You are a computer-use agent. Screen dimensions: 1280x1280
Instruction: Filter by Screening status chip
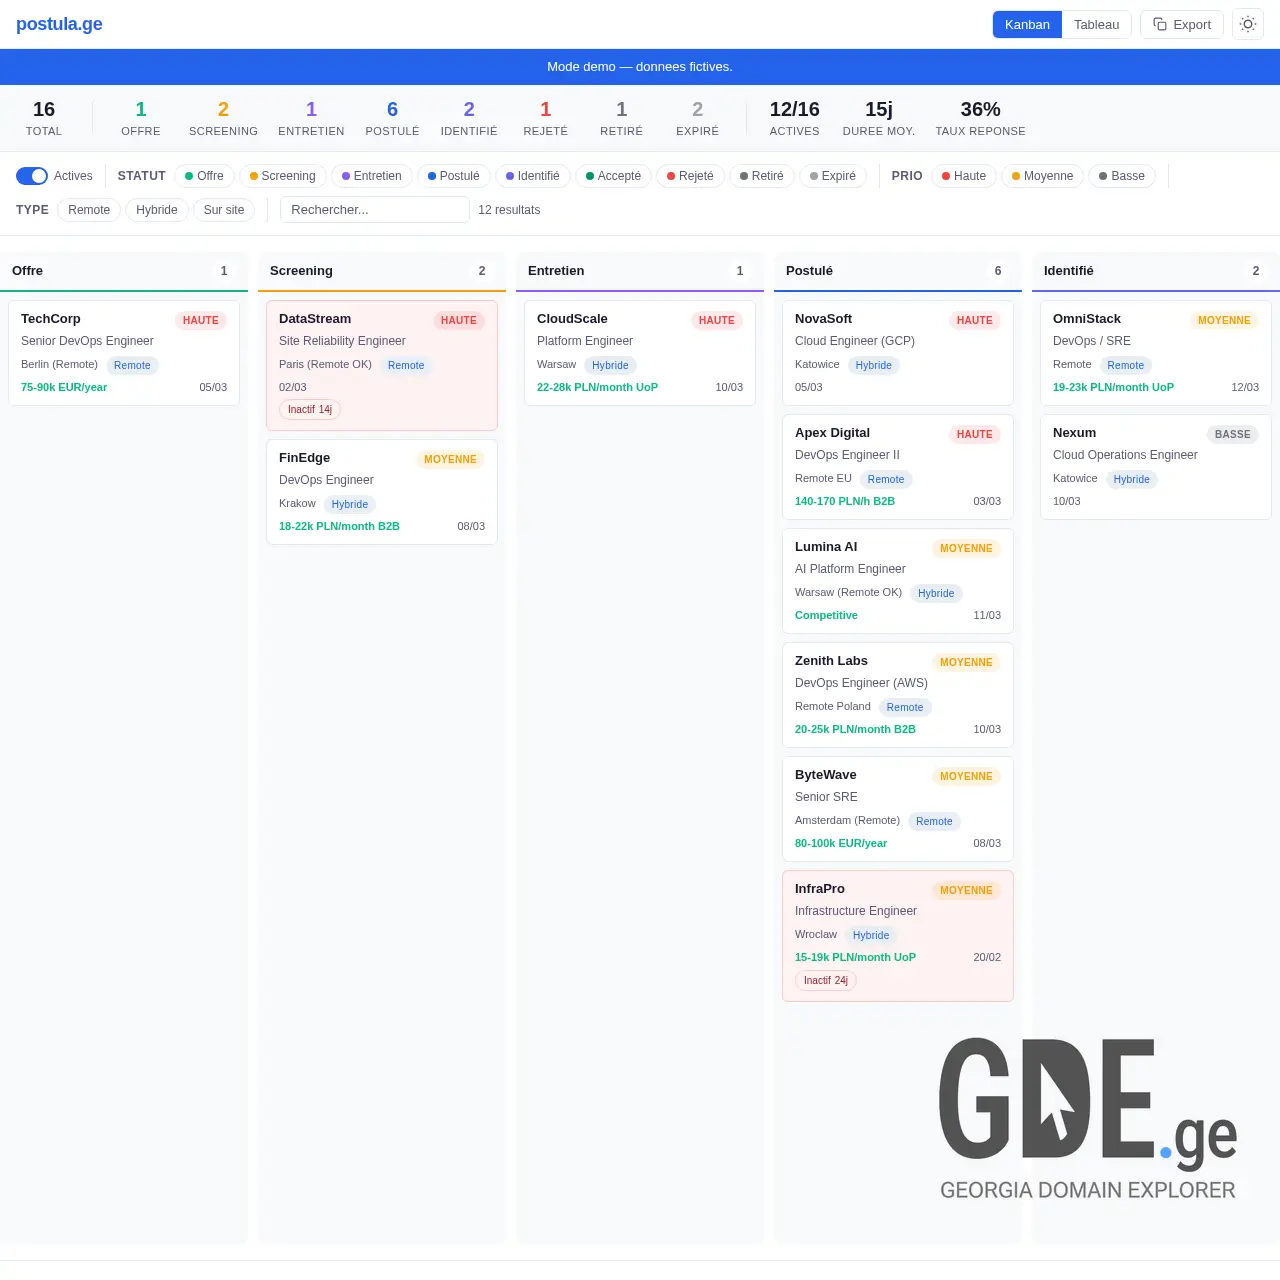click(282, 176)
